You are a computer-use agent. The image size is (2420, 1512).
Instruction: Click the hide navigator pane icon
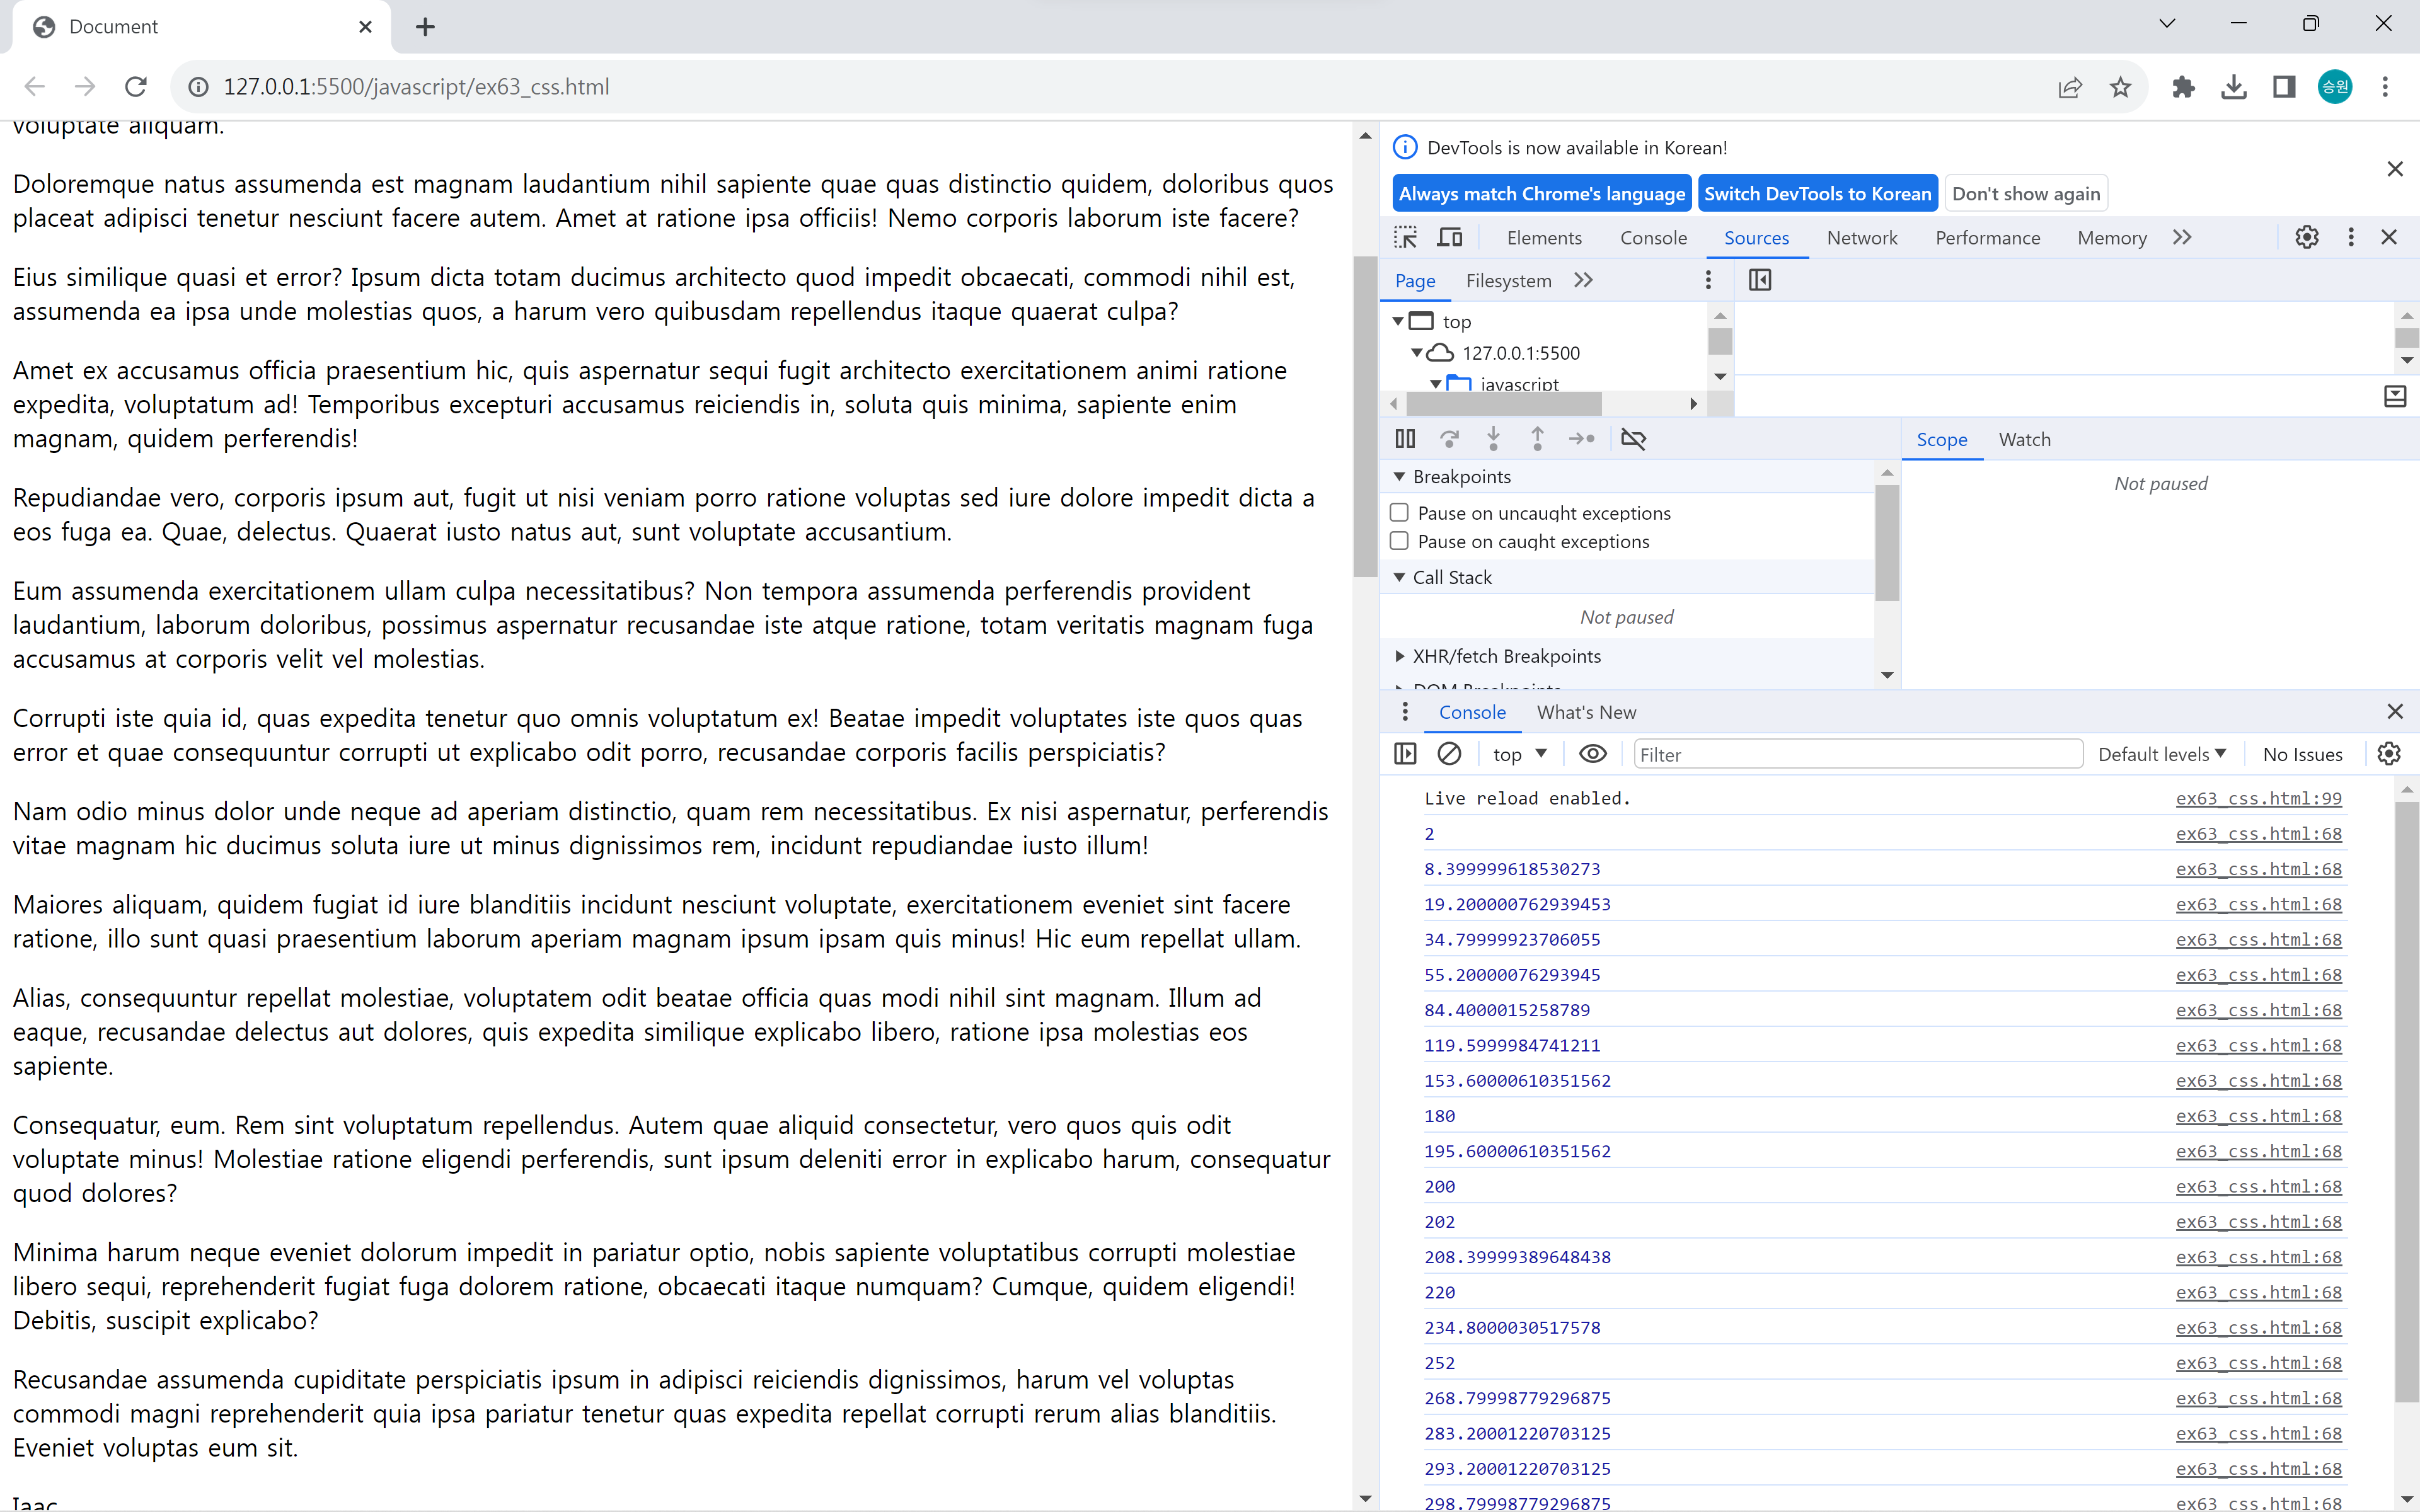click(x=1760, y=281)
